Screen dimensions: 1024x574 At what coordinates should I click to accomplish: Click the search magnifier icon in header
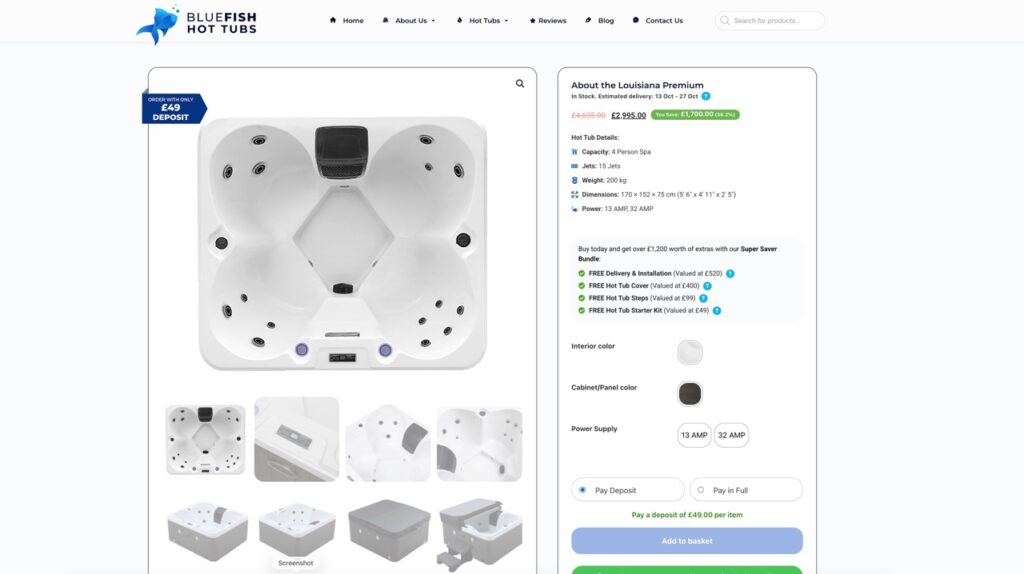(x=725, y=21)
